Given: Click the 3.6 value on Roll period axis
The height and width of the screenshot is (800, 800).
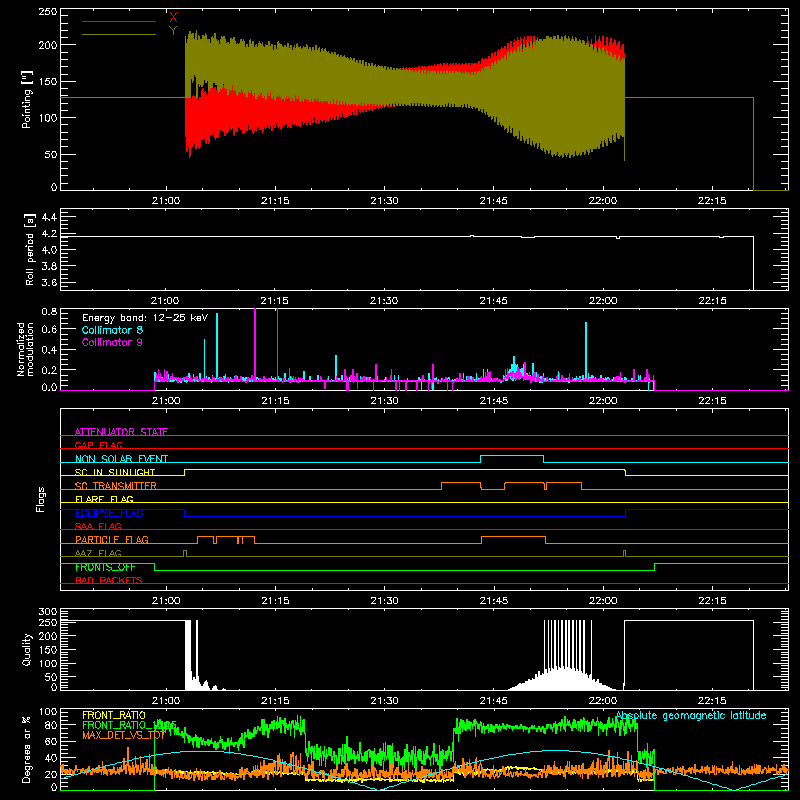Looking at the screenshot, I should [49, 282].
